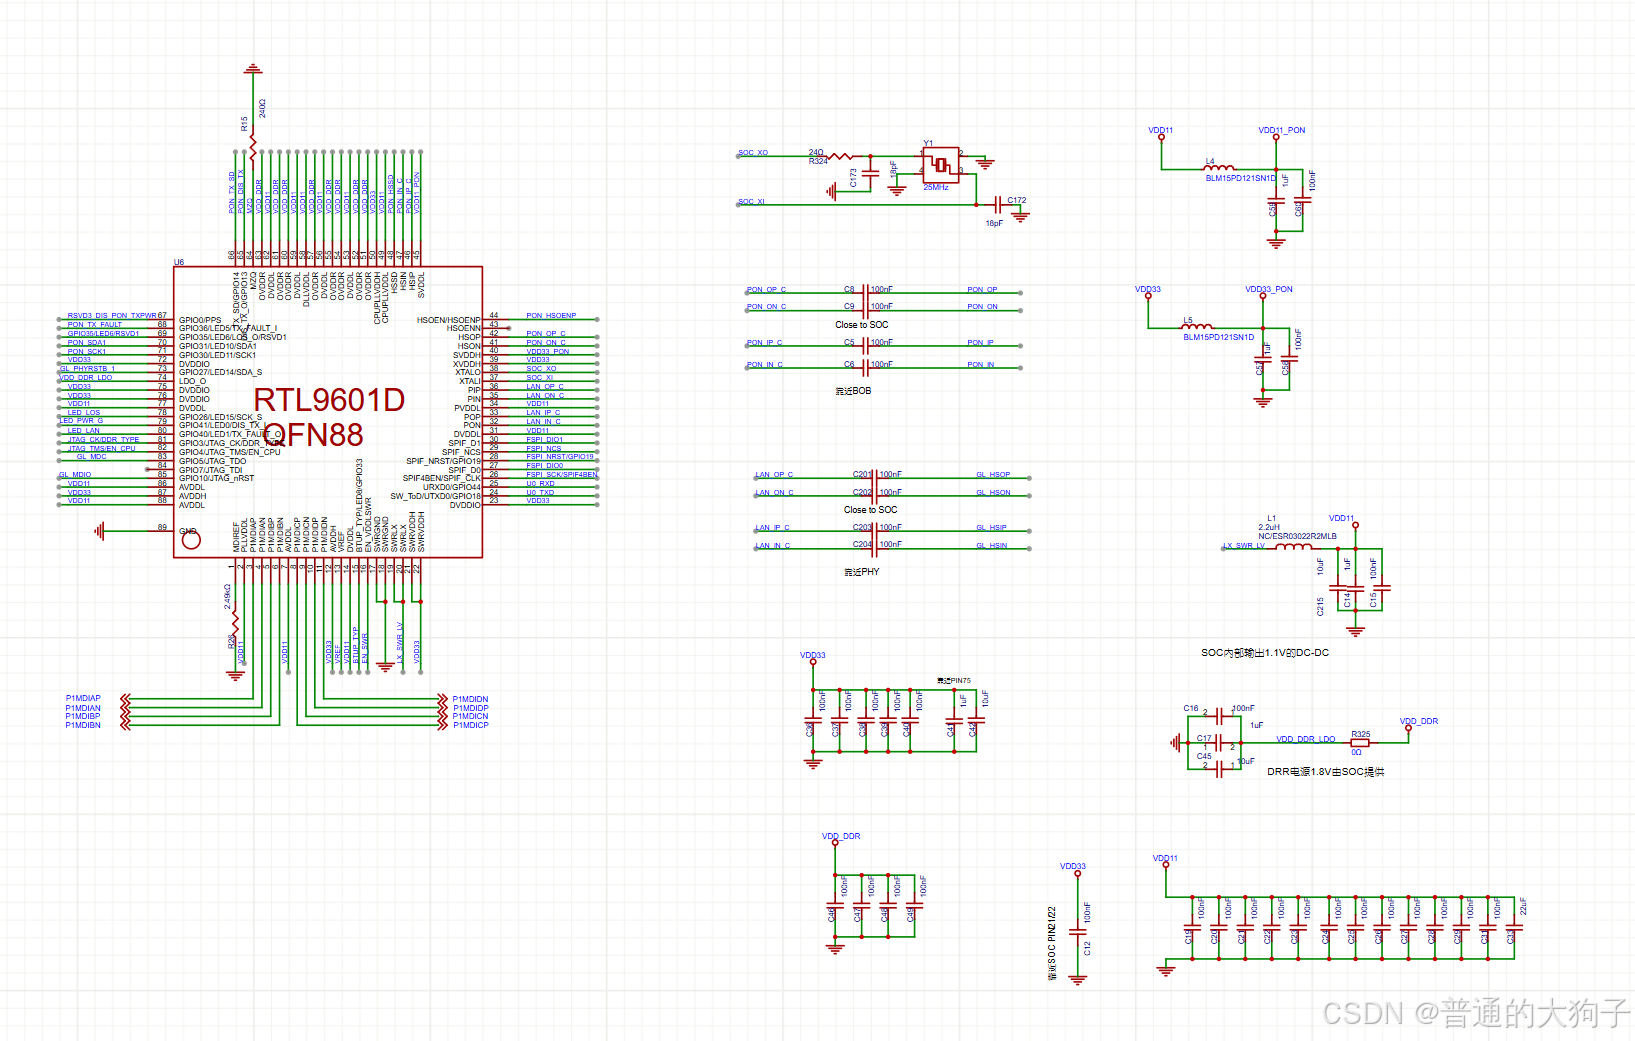The height and width of the screenshot is (1041, 1635).
Task: Click the LED_LAN net label
Action: (x=84, y=431)
